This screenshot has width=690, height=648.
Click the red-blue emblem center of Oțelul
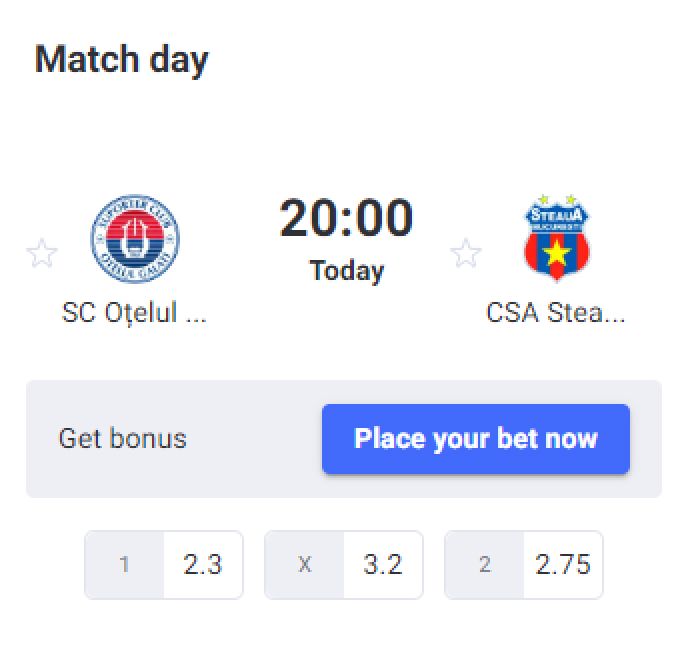click(135, 238)
